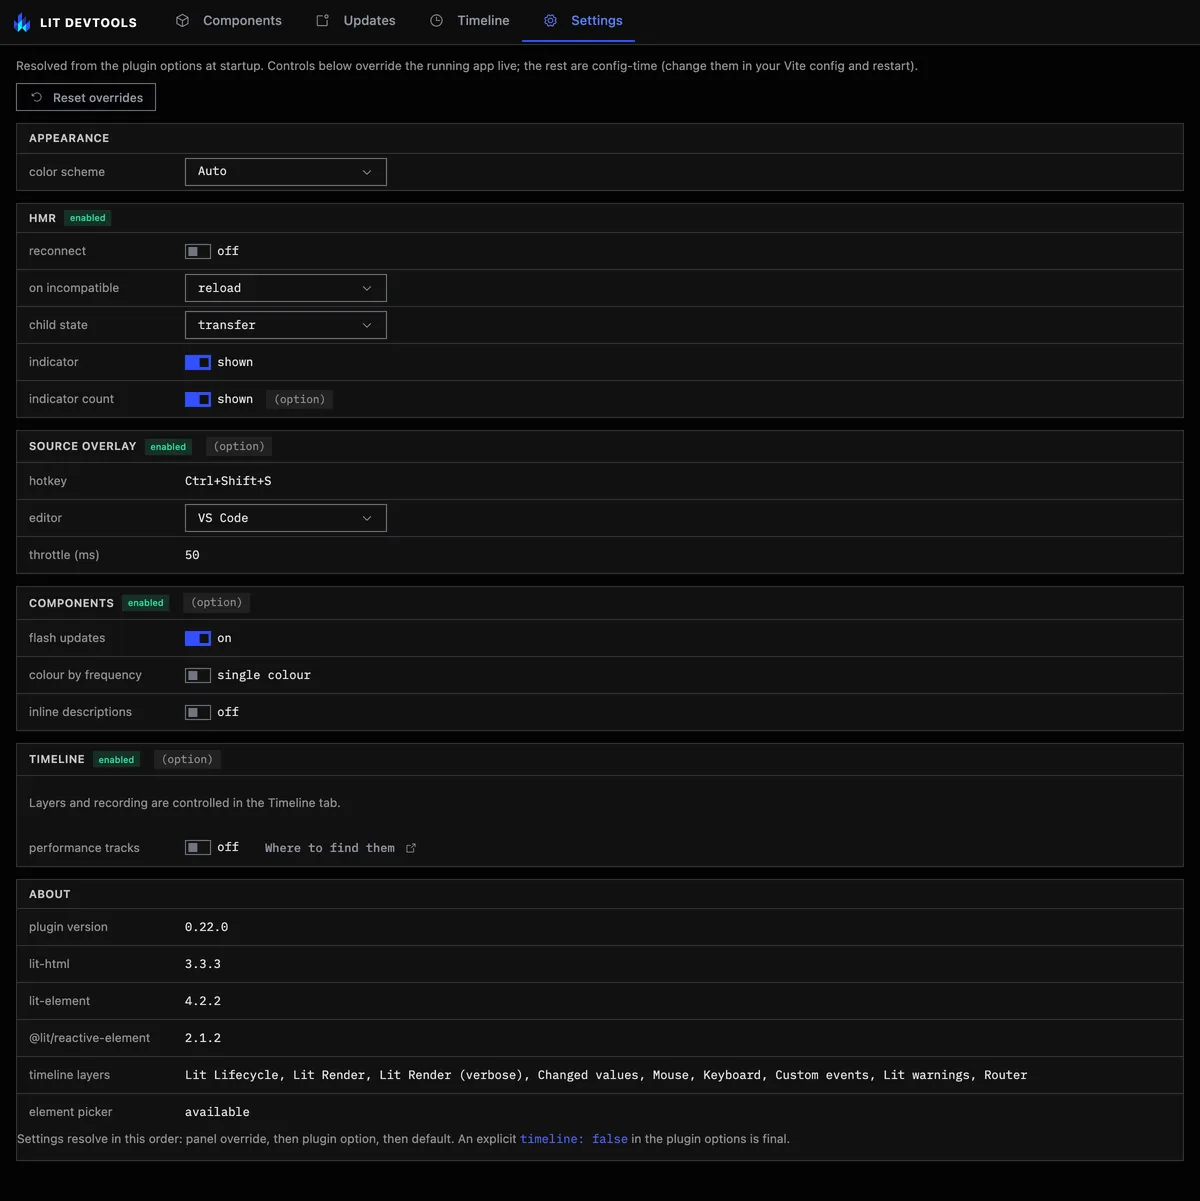1200x1201 pixels.
Task: Click the gear icon beside Settings
Action: click(550, 20)
